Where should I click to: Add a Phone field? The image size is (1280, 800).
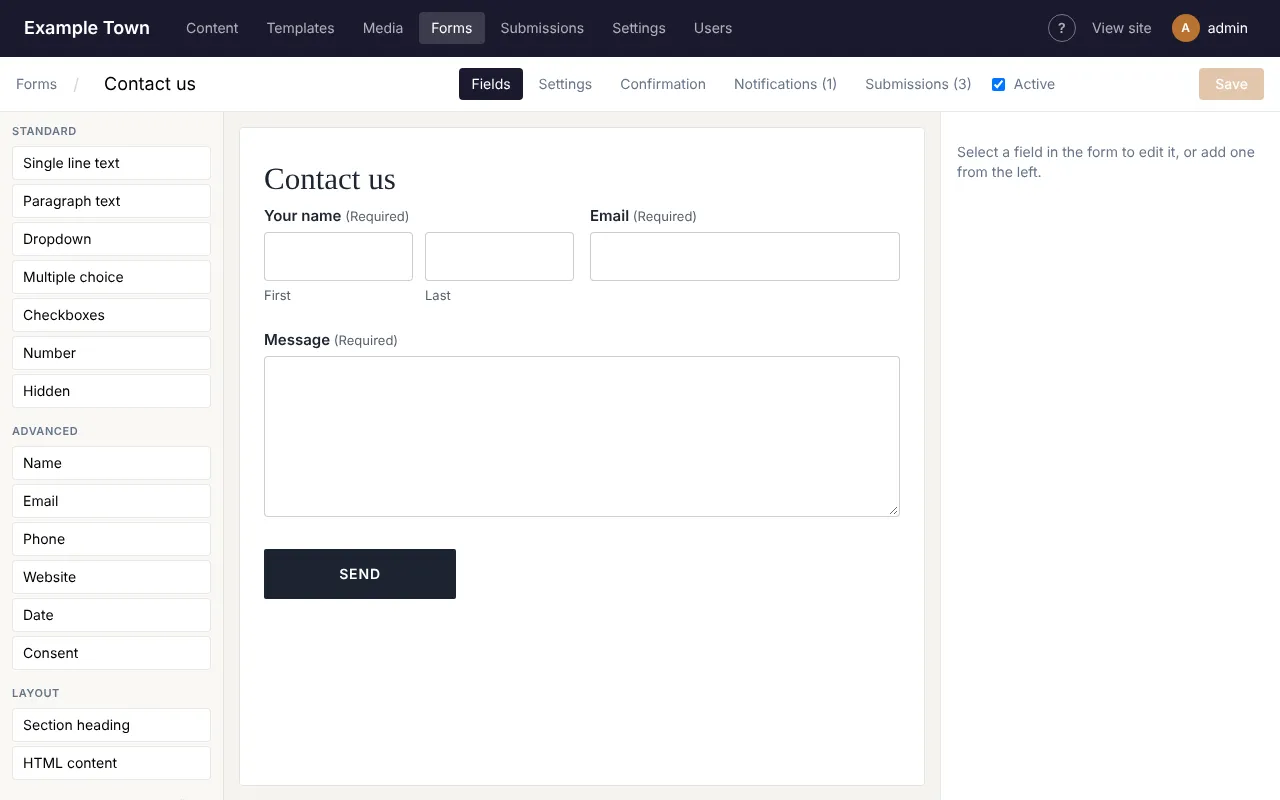(111, 539)
